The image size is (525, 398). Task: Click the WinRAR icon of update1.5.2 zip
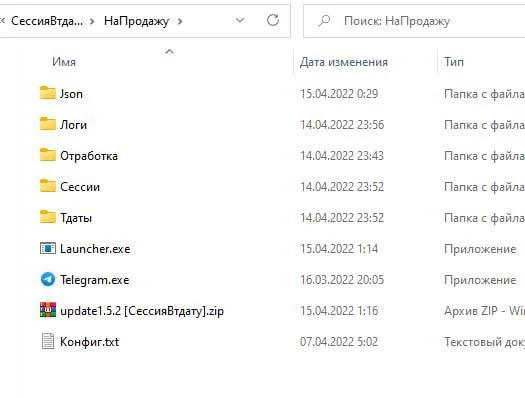pos(48,310)
